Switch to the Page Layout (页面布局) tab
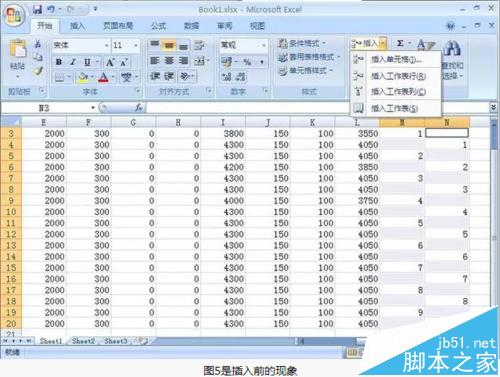The width and height of the screenshot is (500, 377). coord(118,26)
